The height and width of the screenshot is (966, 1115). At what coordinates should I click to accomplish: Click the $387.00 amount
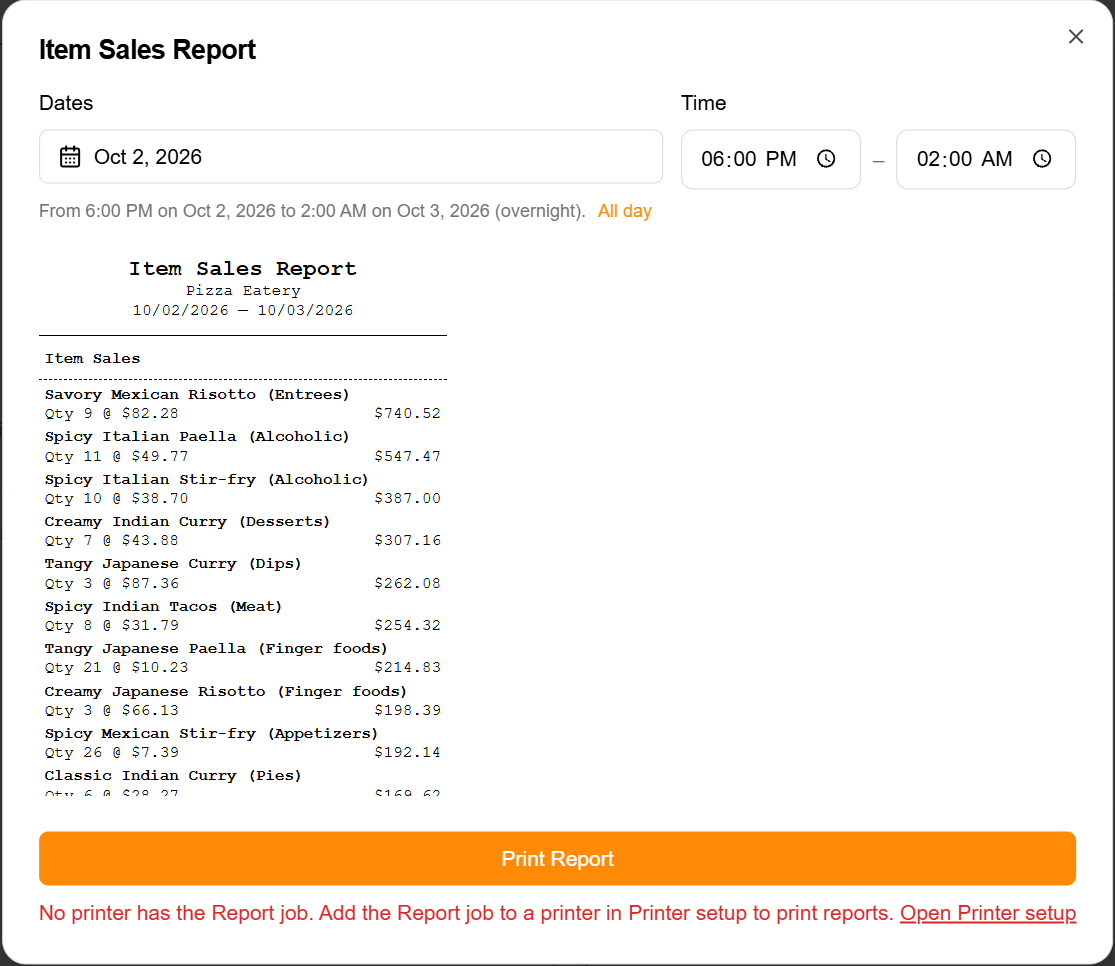tap(407, 498)
